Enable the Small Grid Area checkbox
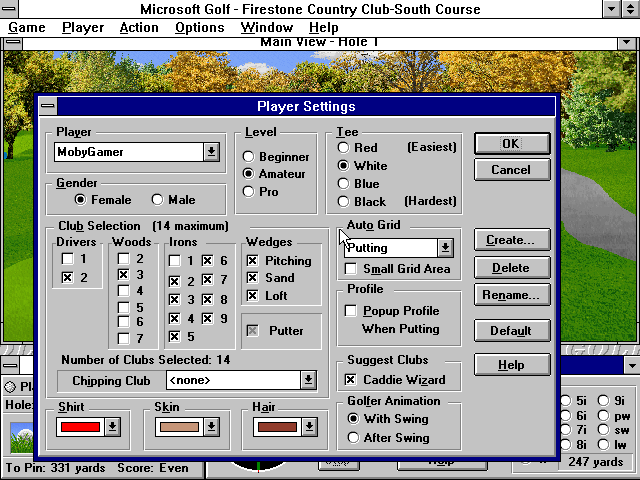 tap(351, 269)
